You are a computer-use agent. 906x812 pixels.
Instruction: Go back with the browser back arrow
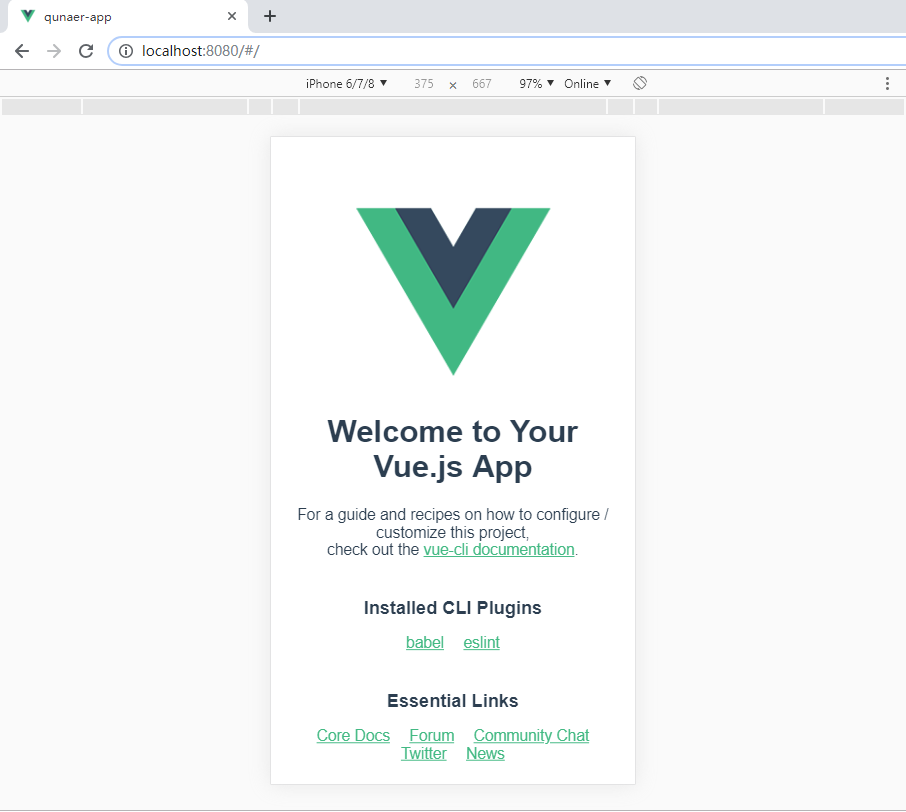(x=22, y=51)
